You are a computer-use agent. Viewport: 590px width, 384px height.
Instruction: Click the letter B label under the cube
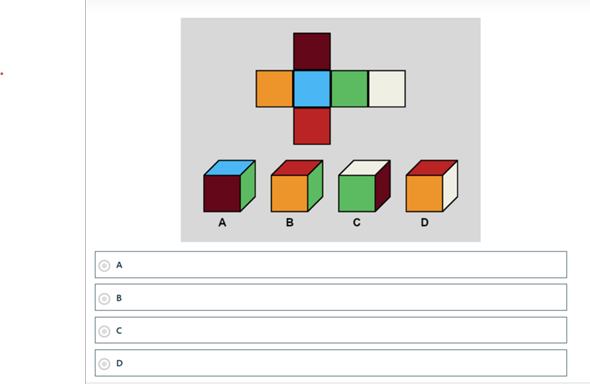tap(289, 223)
